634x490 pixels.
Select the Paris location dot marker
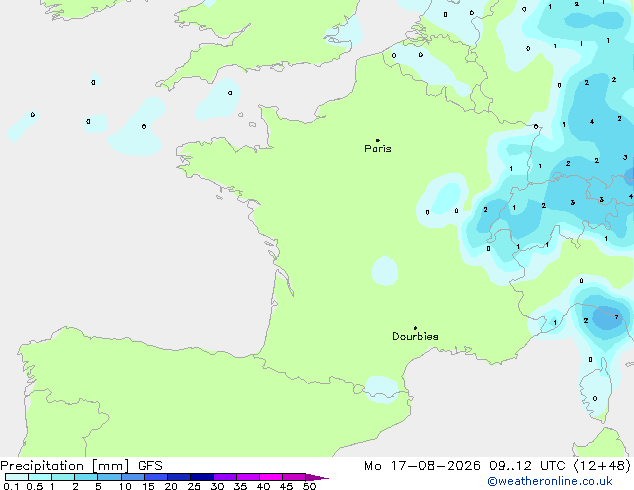coord(378,140)
